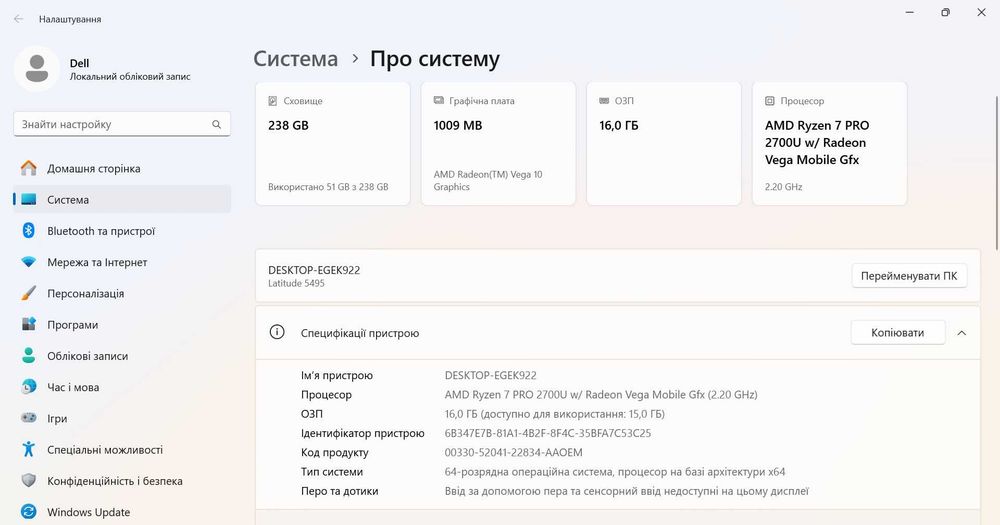The height and width of the screenshot is (525, 1000).
Task: Open Програми apps icon
Action: (28, 325)
